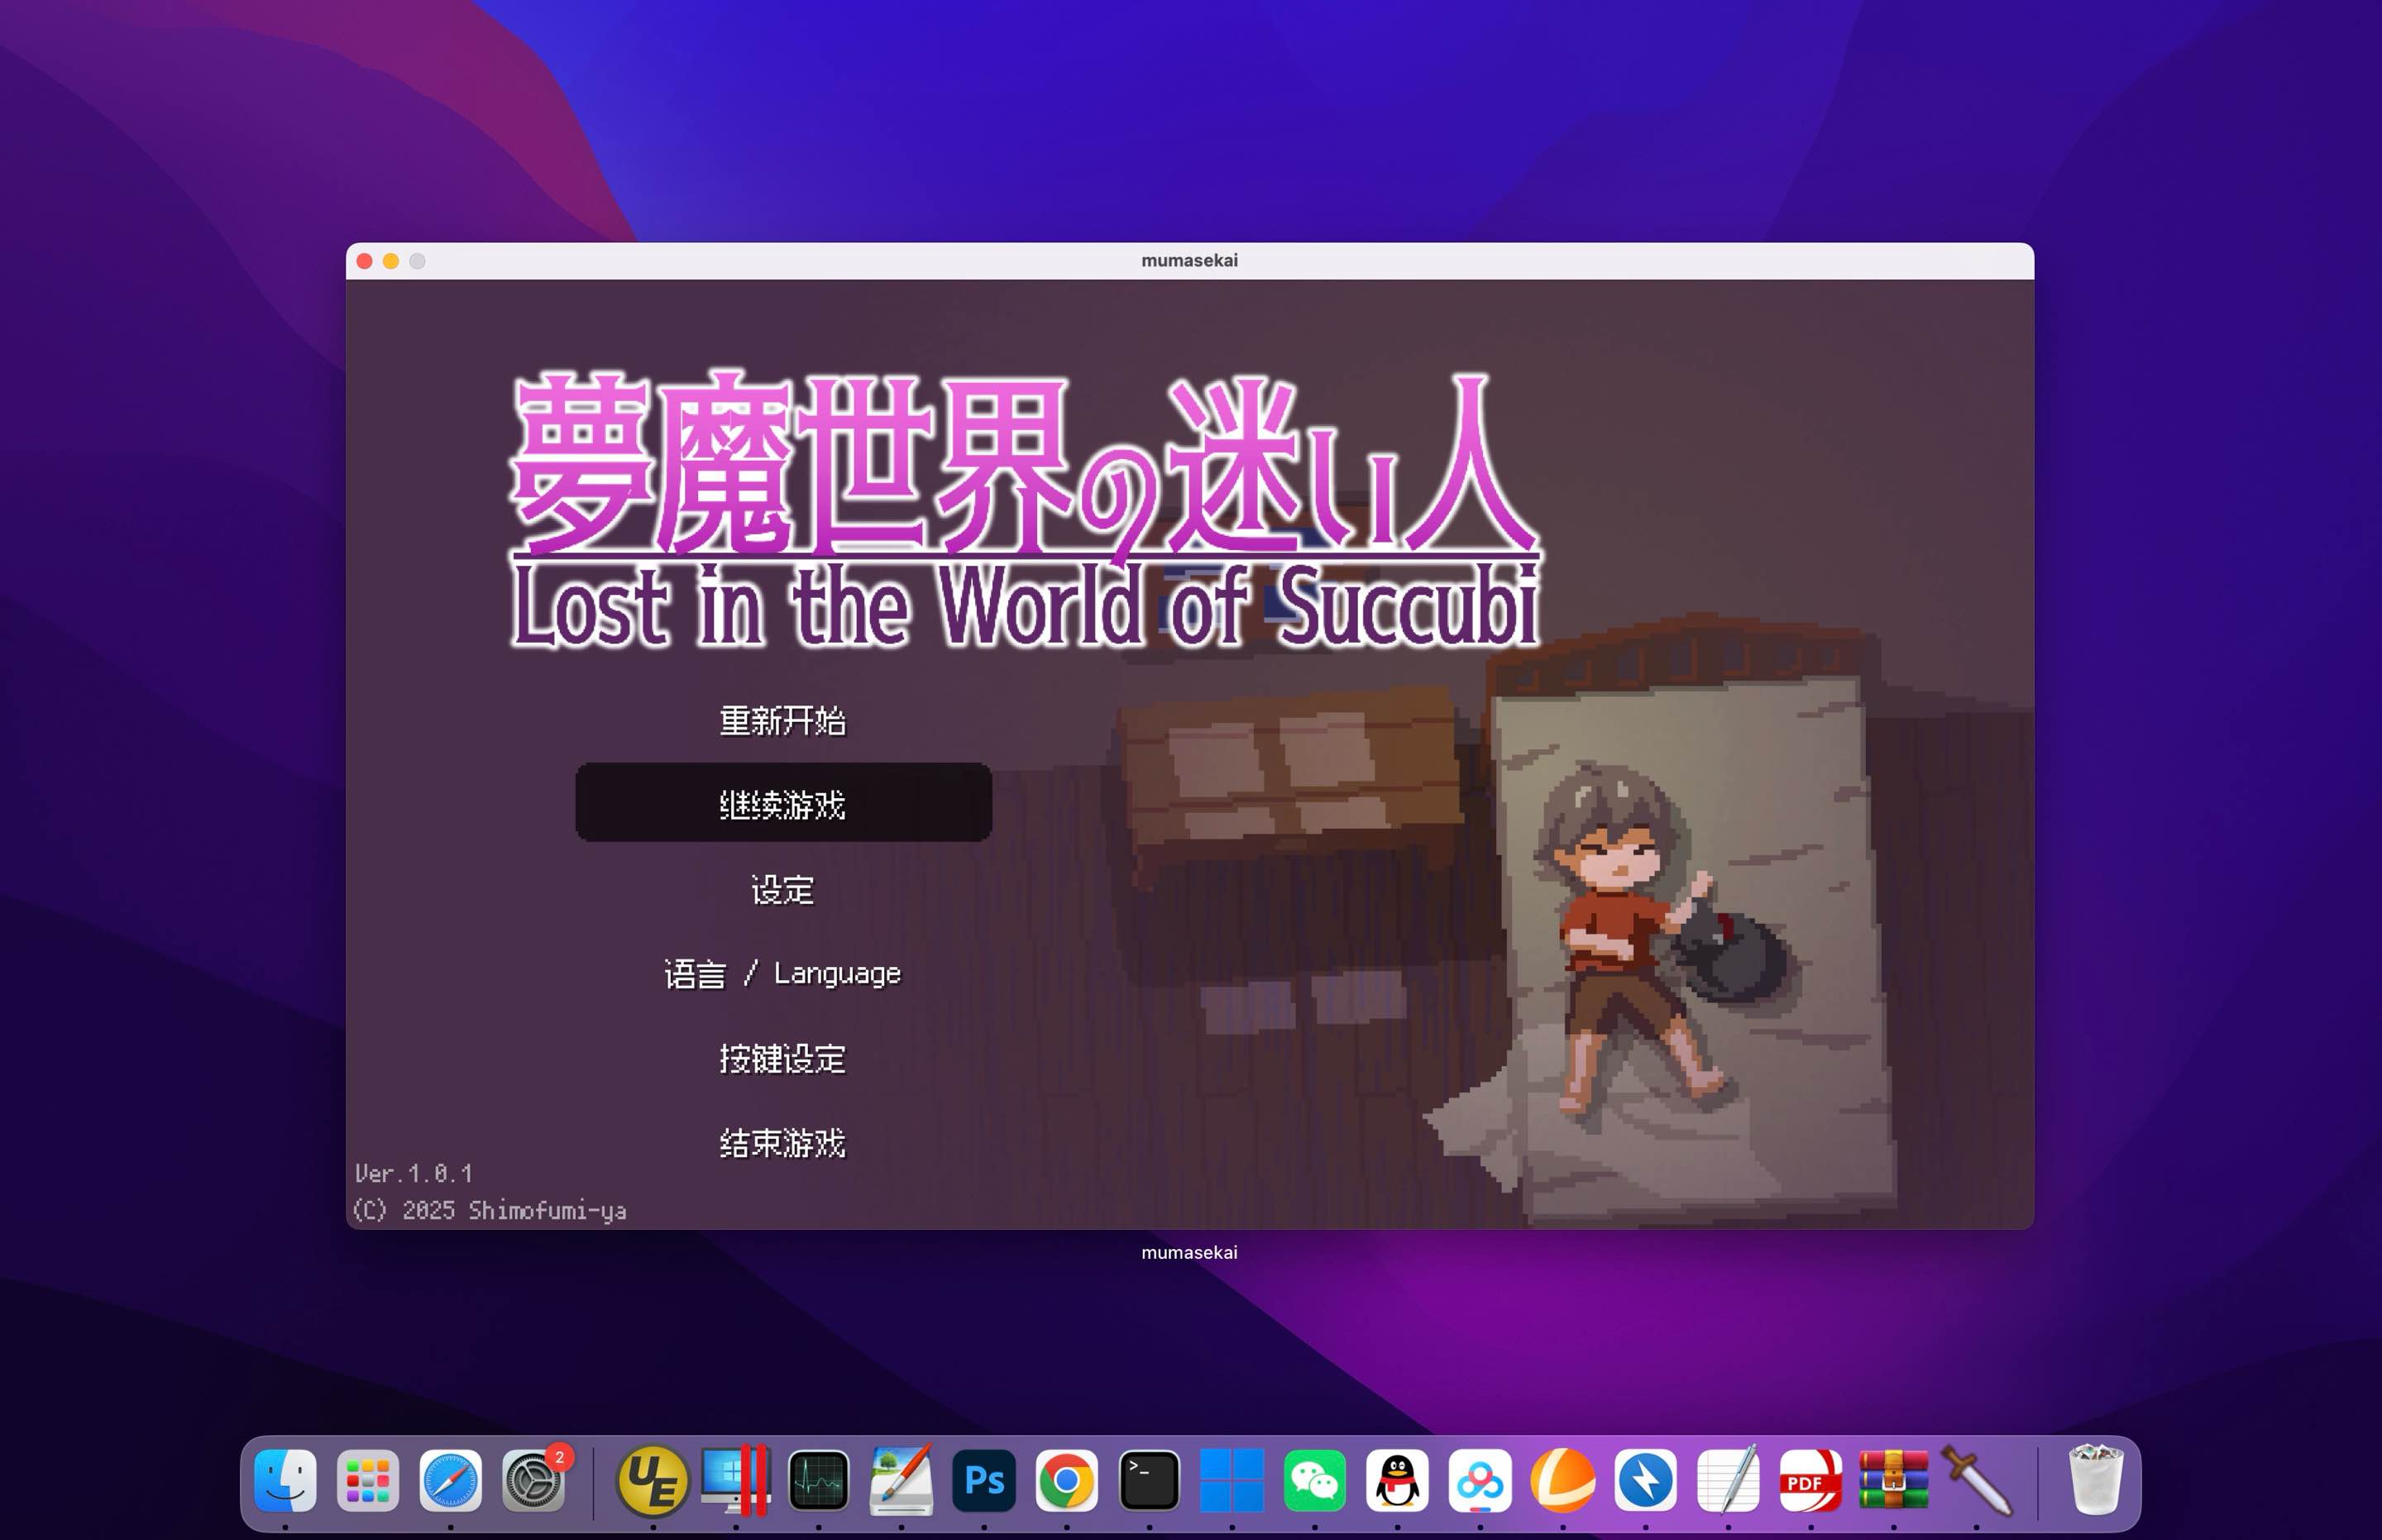
Task: Open 按键设定 key configuration
Action: [x=782, y=1058]
